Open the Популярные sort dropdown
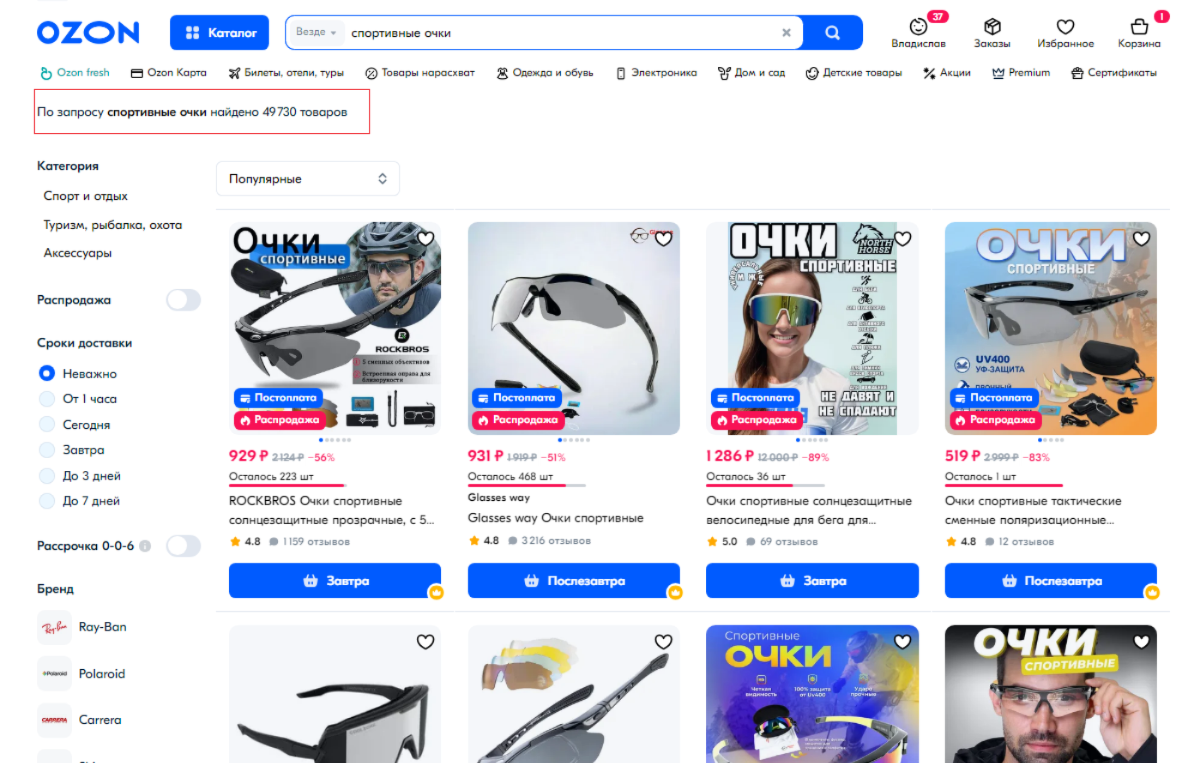Screen dimensions: 1182x763 308,179
